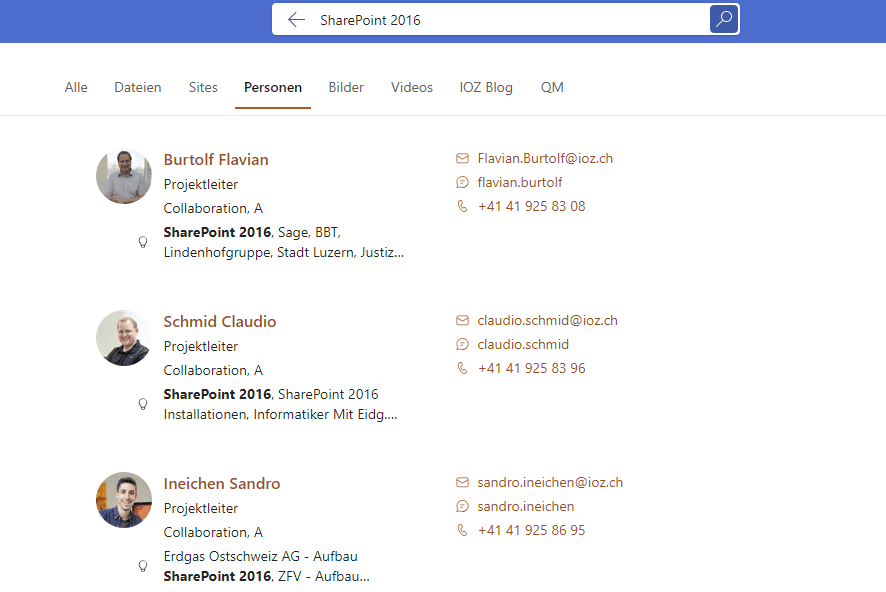Click 'Projektleiter' under Ineichen Sandro

201,508
